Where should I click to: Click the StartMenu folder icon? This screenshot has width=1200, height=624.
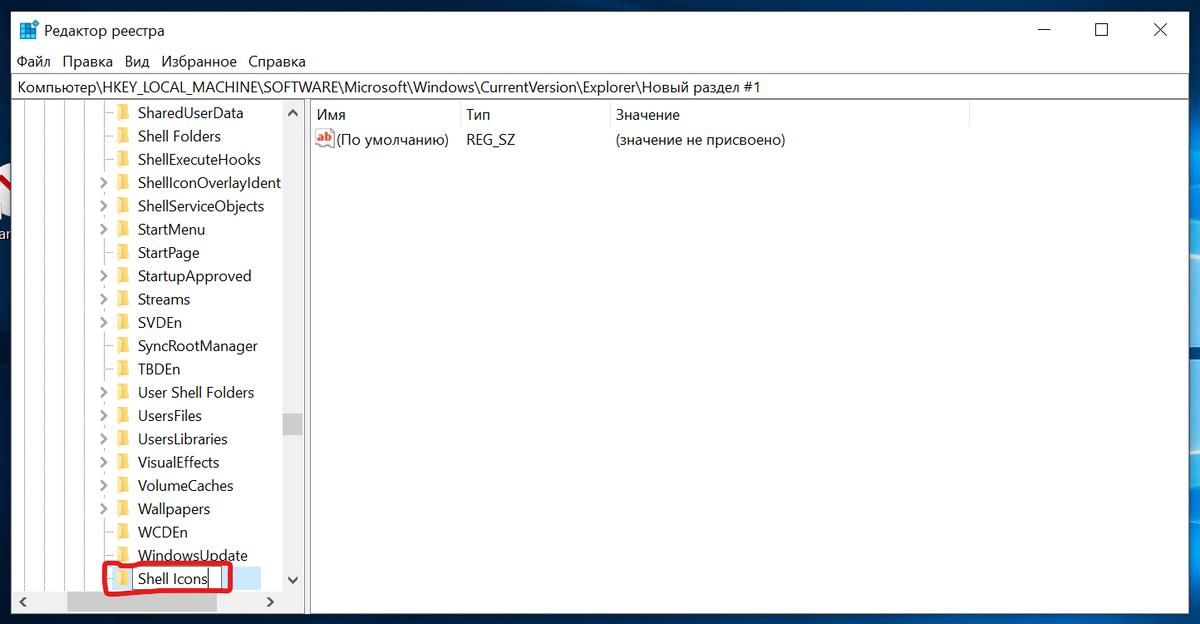(123, 229)
